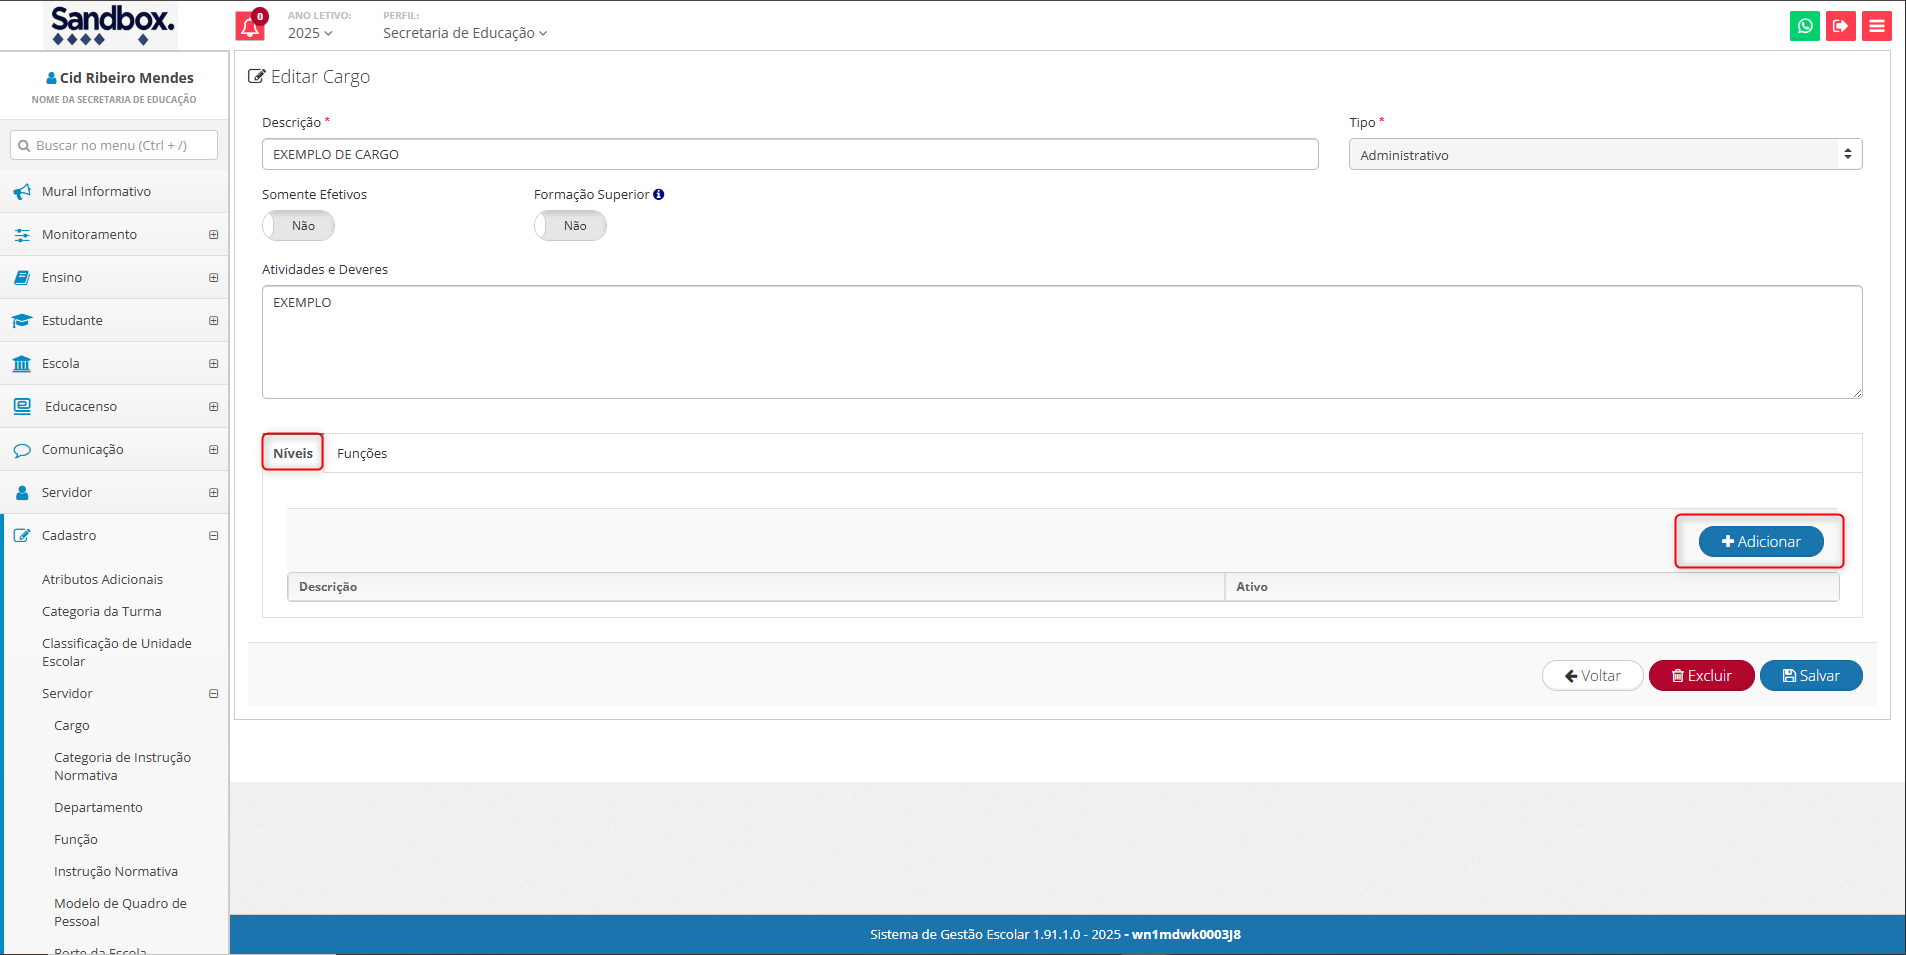This screenshot has width=1906, height=955.
Task: Open the red hamburger menu icon
Action: (x=1876, y=26)
